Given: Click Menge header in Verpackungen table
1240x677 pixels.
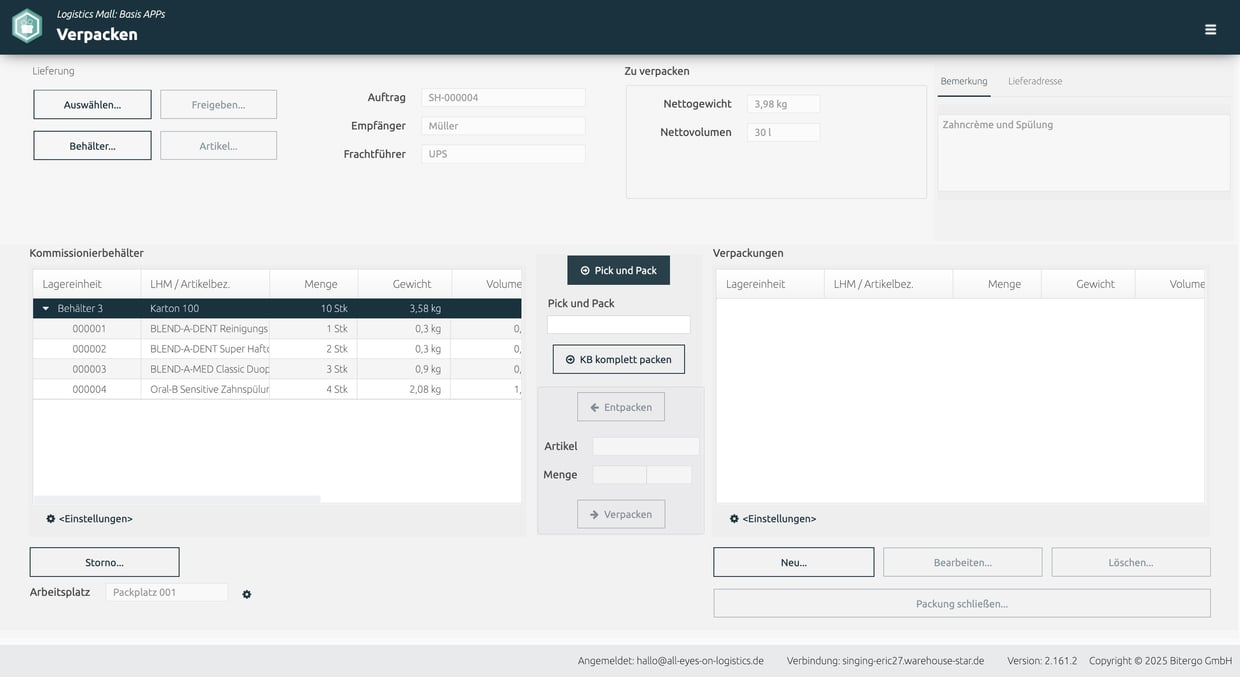Looking at the screenshot, I should click(997, 284).
